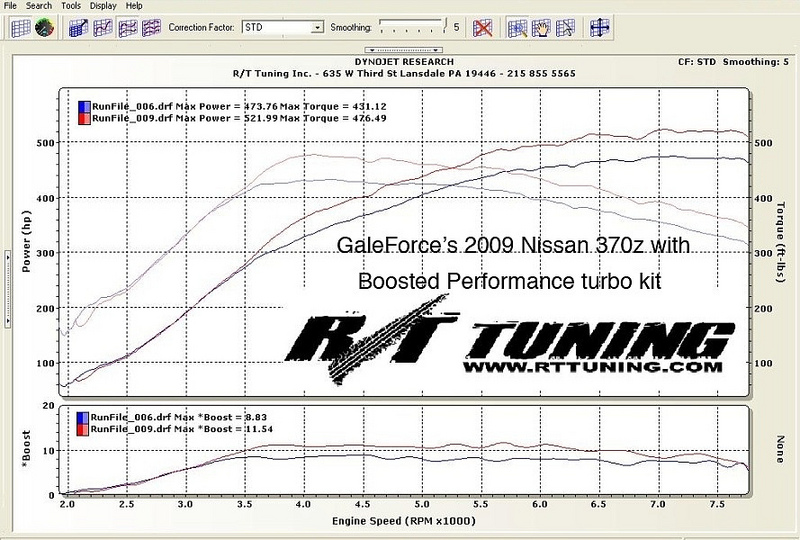This screenshot has height=540, width=800.
Task: Click the R/T Tuning Inc. address line
Action: (404, 73)
